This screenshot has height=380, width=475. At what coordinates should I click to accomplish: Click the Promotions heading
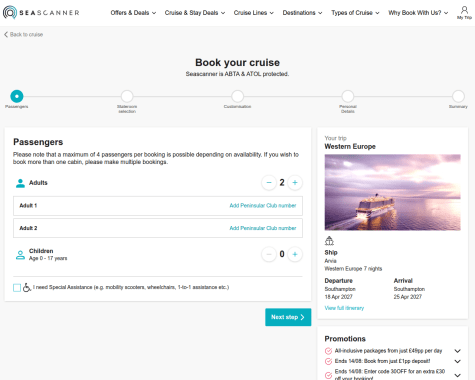pyautogui.click(x=345, y=339)
